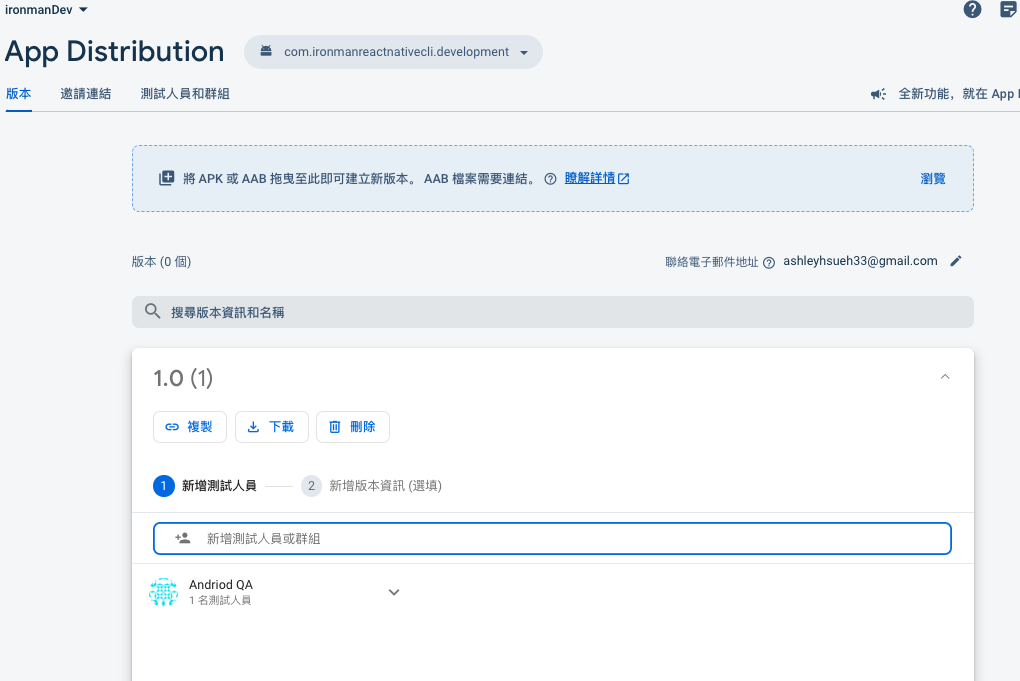
Task: Click the ashleyhsueh33@gmail.com email text
Action: point(860,261)
